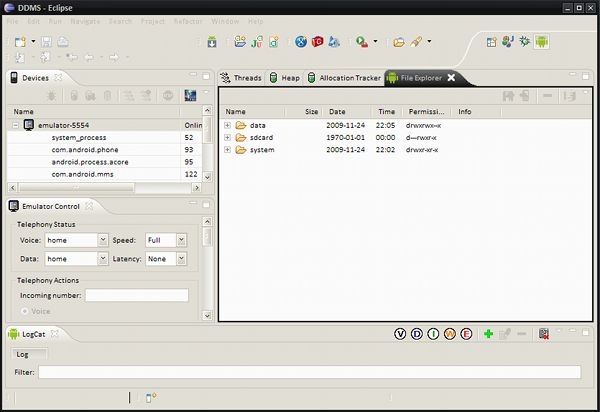Switch to the Allocation Tracker tab
600x412 pixels.
tap(344, 78)
